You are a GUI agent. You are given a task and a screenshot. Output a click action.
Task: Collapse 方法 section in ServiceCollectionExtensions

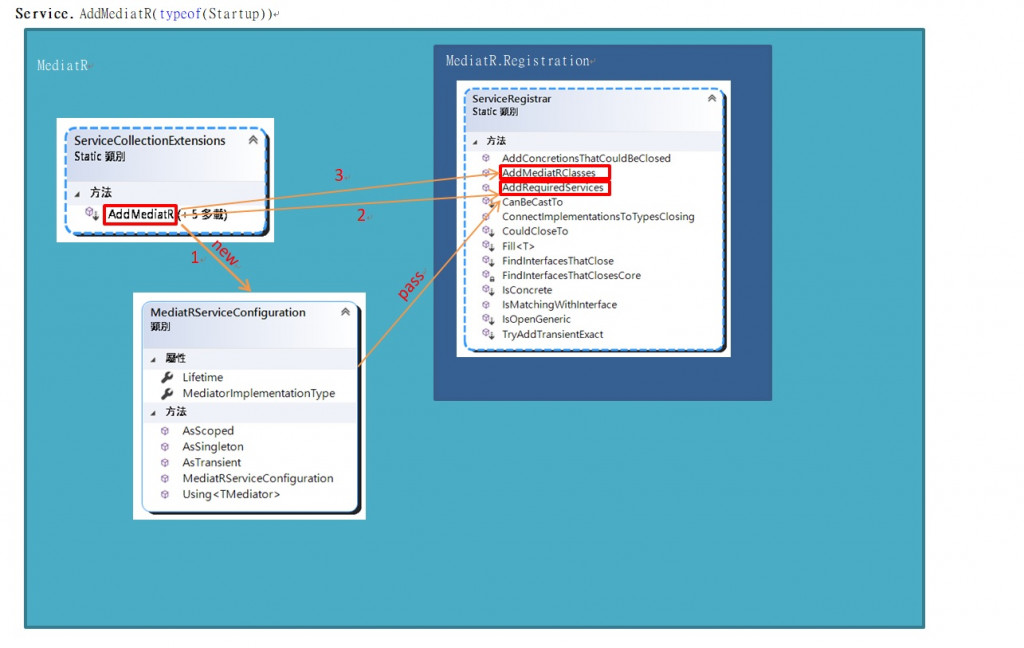(x=78, y=193)
